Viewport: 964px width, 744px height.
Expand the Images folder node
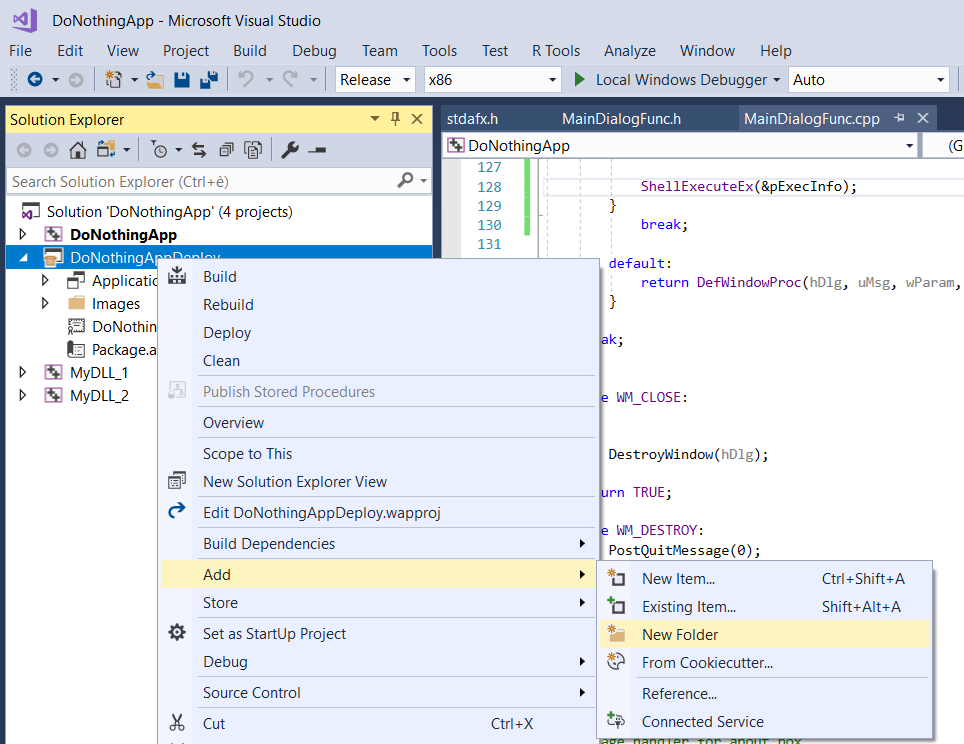coord(45,303)
